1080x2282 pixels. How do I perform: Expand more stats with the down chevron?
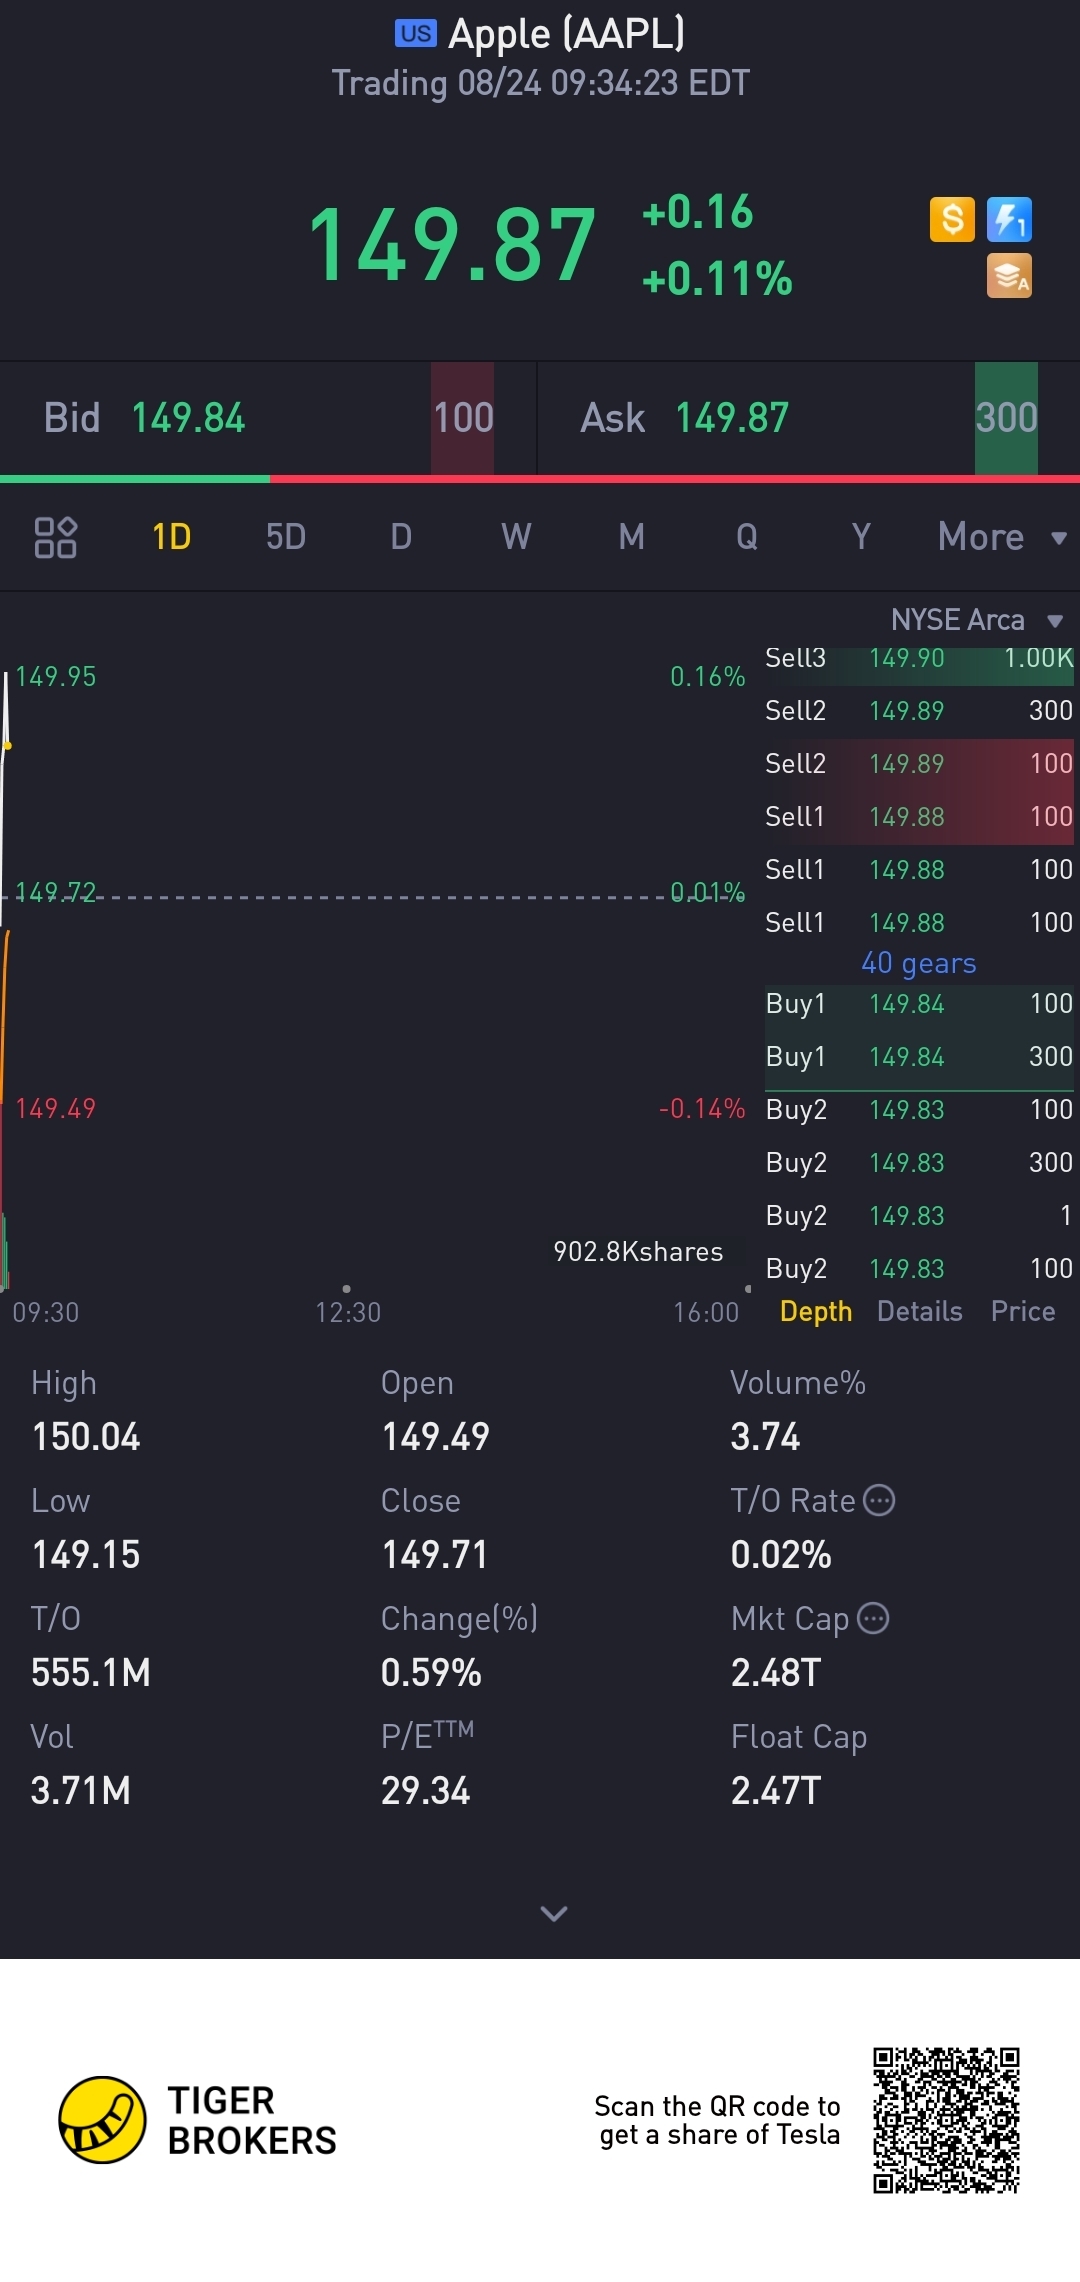[553, 1913]
